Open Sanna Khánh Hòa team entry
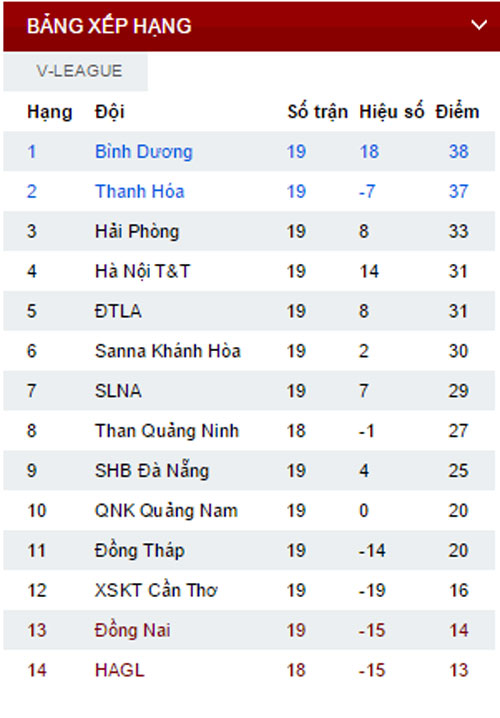500x718 pixels. coord(168,351)
